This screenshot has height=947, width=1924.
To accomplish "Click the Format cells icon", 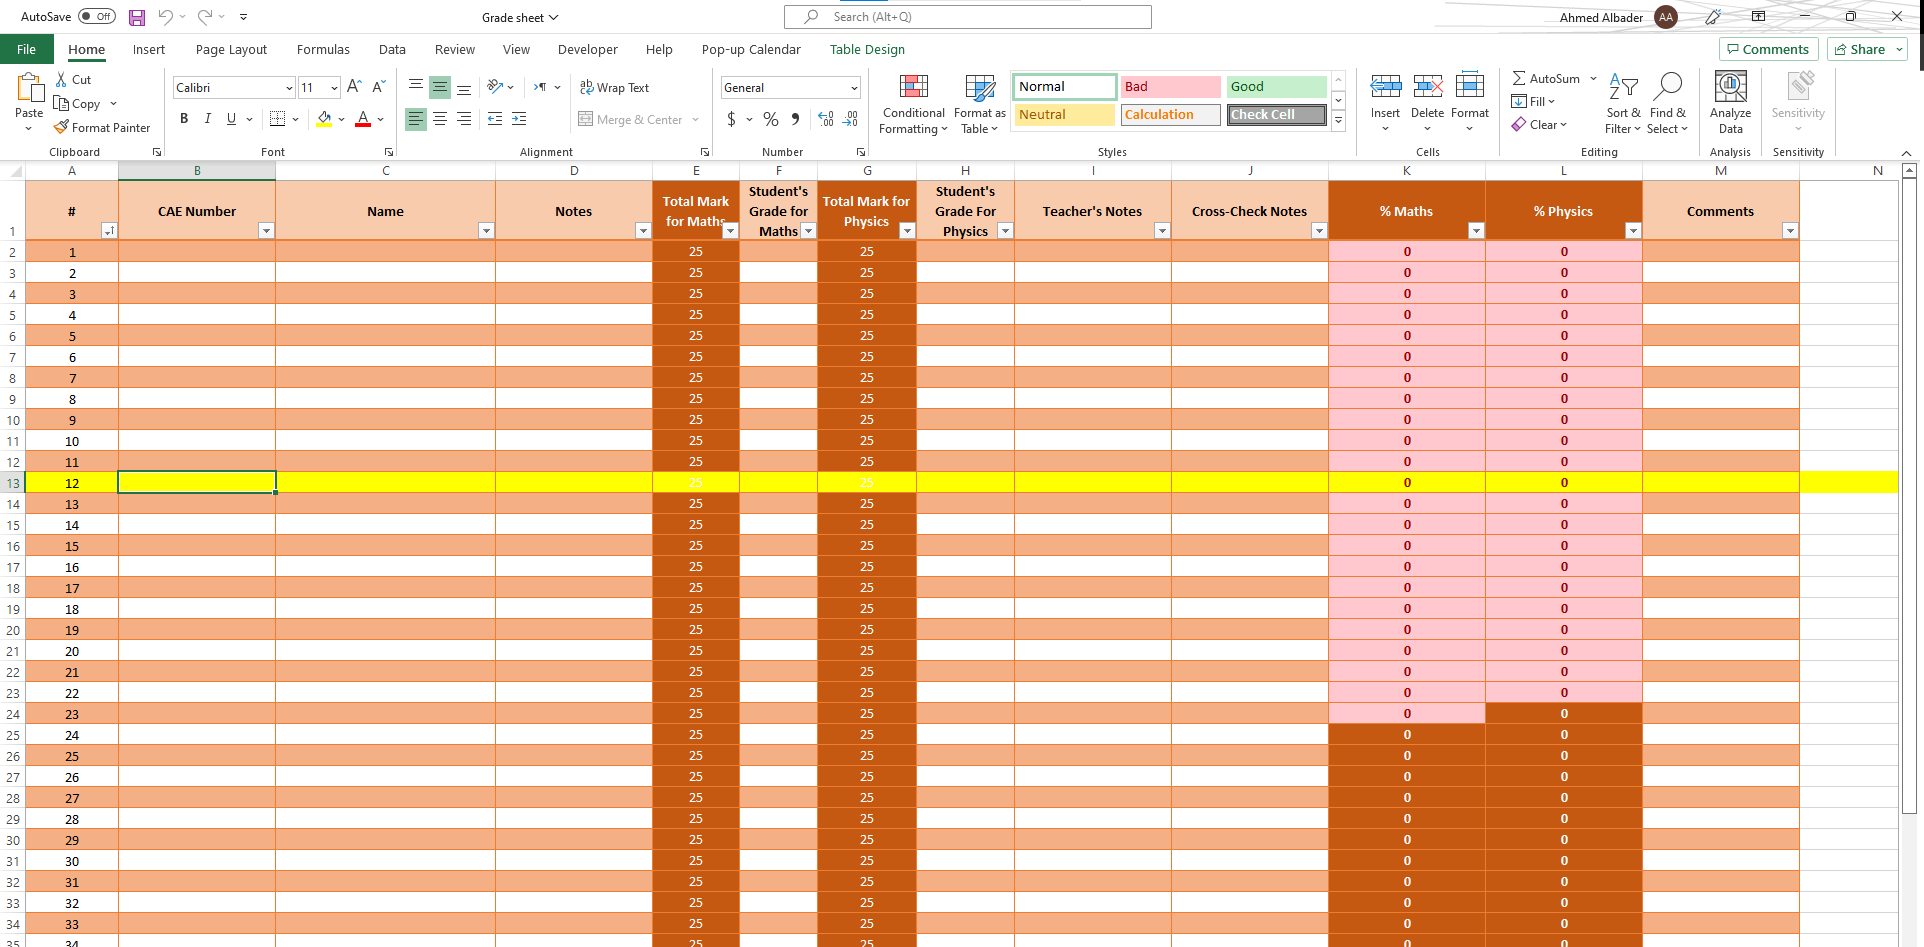I will click(1470, 86).
